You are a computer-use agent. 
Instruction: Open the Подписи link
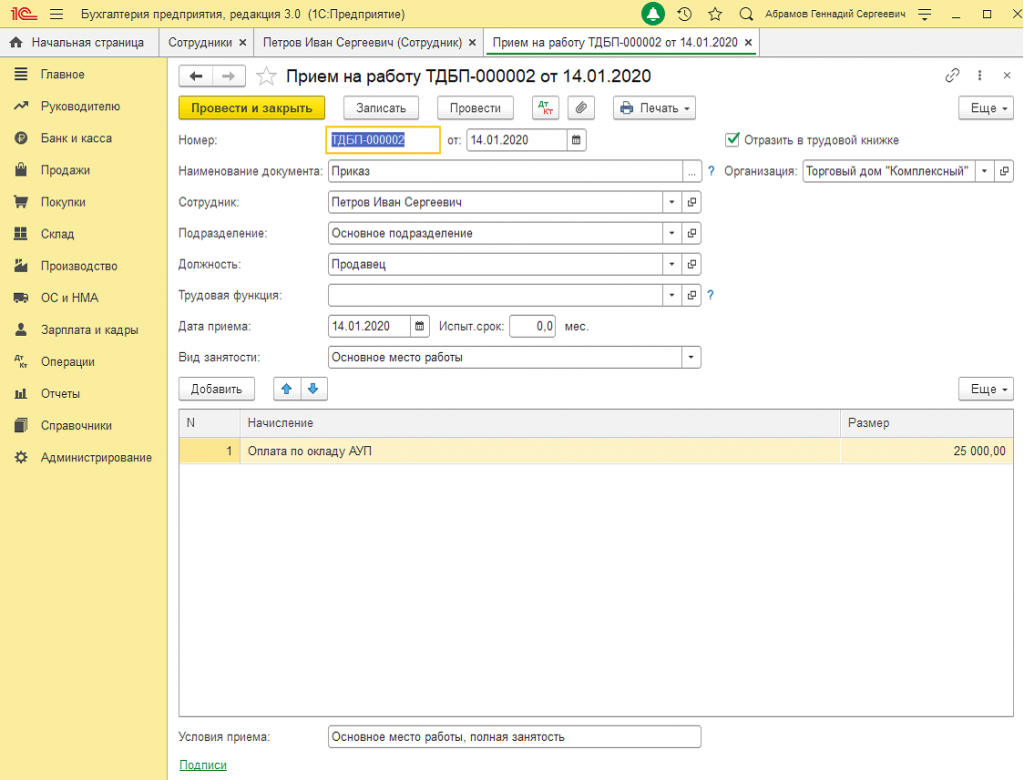(x=203, y=764)
